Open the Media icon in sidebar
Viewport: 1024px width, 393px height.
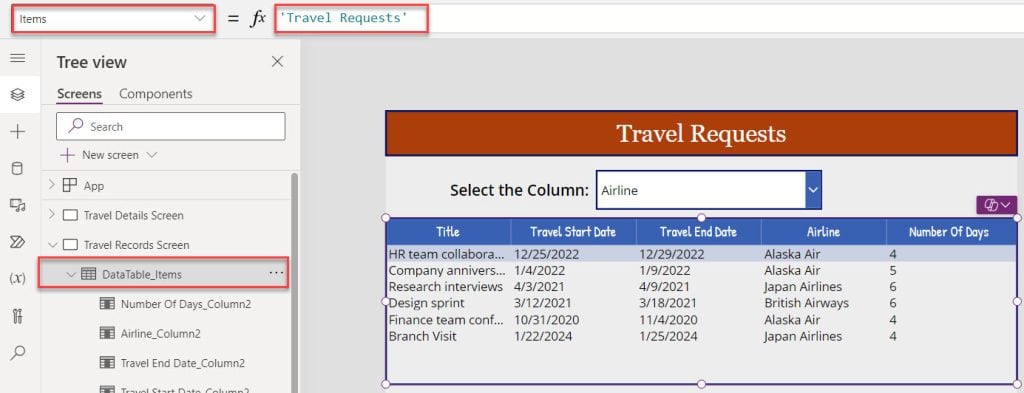coord(18,206)
